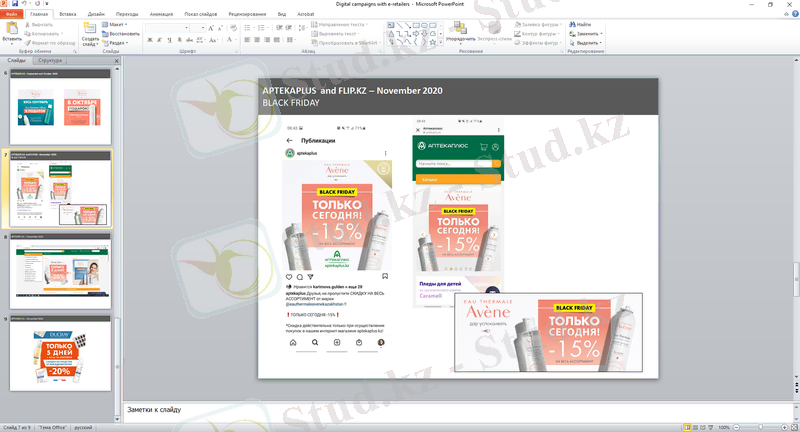Click Find (Найти) binoculars button
This screenshot has height=432, width=800.
(580, 24)
